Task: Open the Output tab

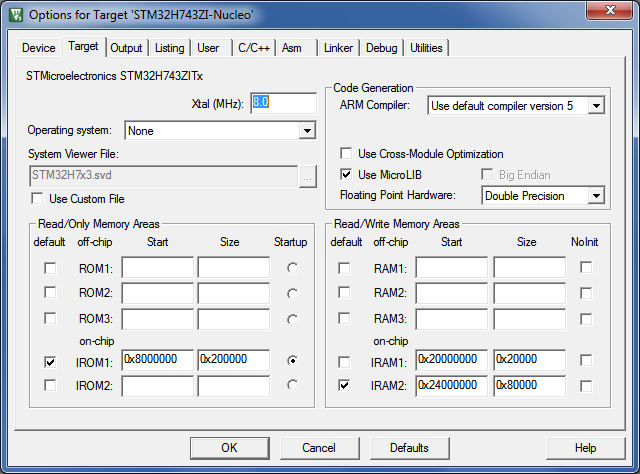Action: [x=126, y=48]
